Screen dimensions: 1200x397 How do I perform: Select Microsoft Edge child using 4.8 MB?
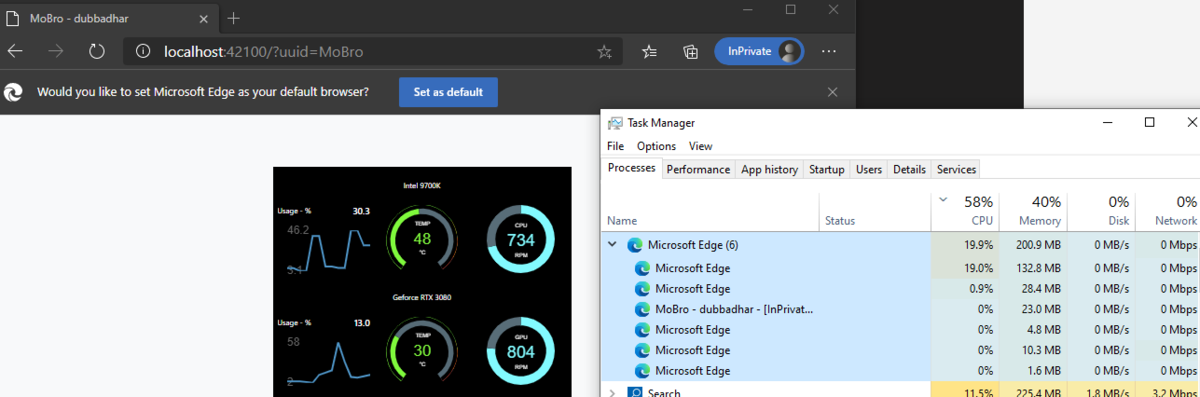[x=900, y=329]
